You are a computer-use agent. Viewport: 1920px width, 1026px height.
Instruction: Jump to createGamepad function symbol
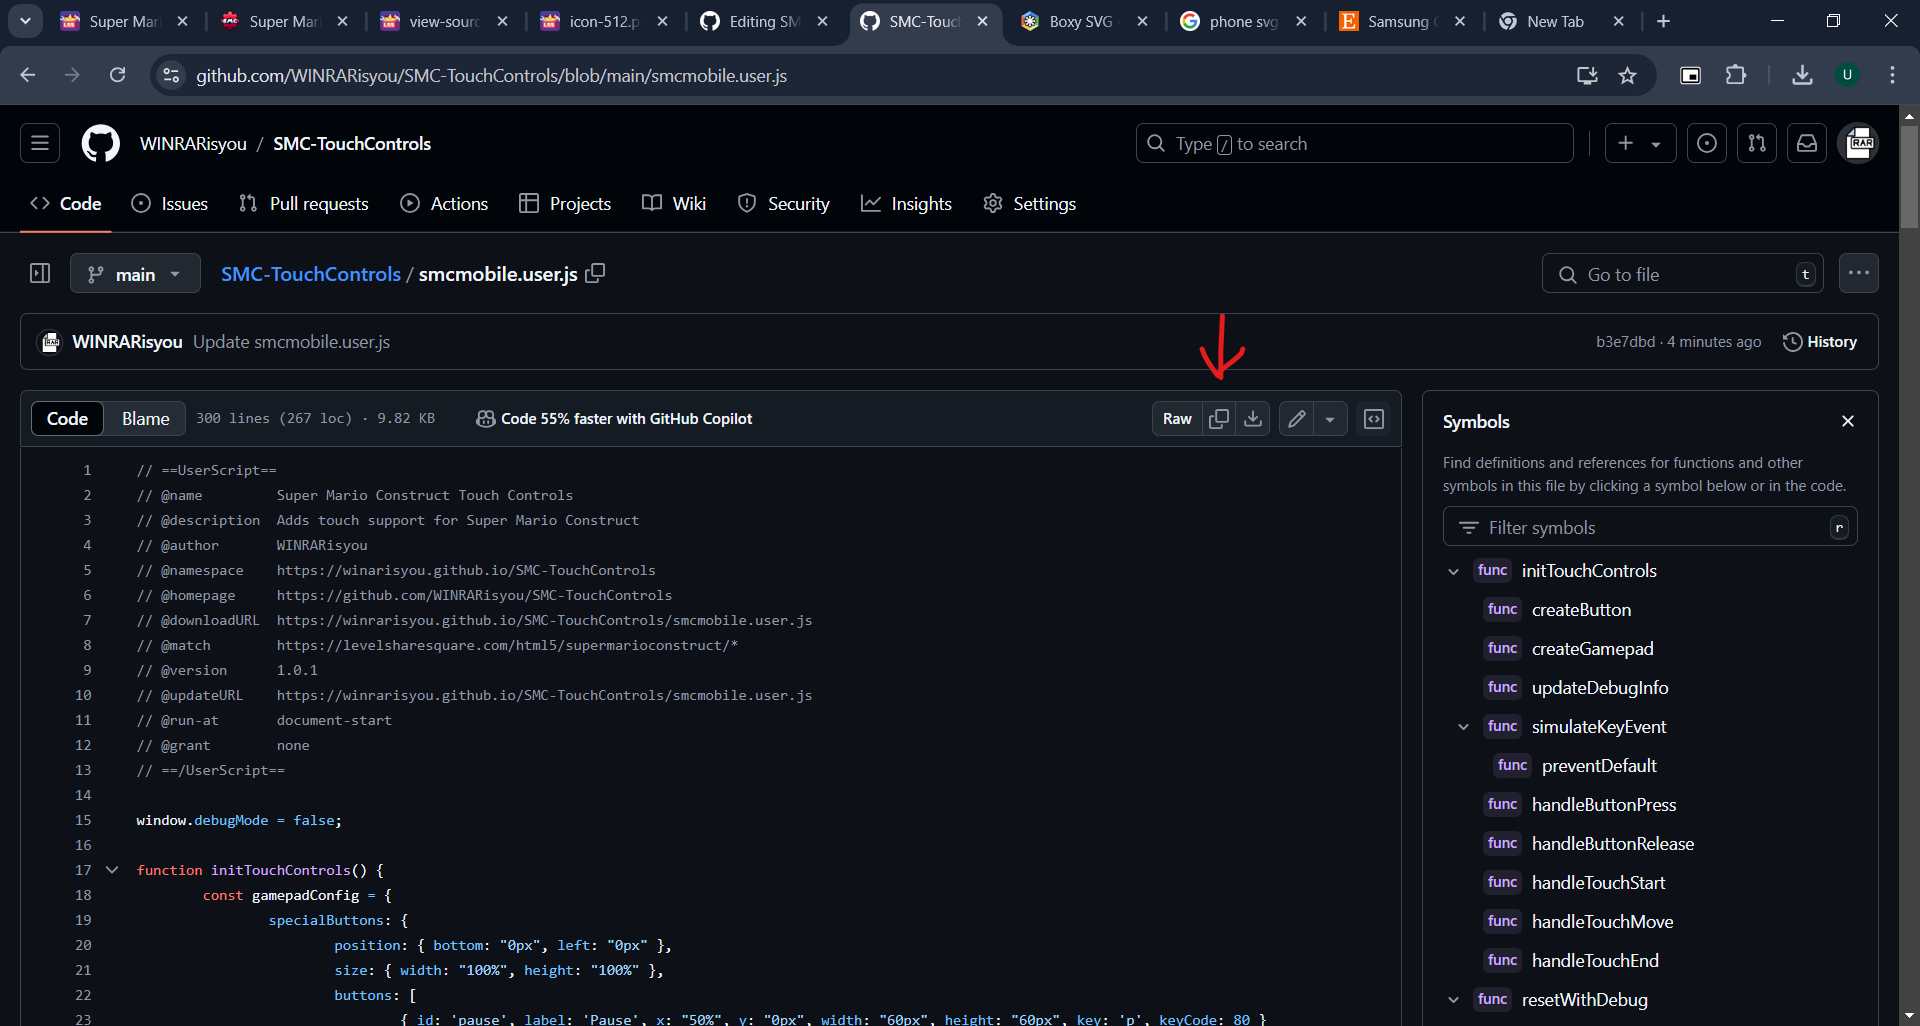pyautogui.click(x=1592, y=649)
